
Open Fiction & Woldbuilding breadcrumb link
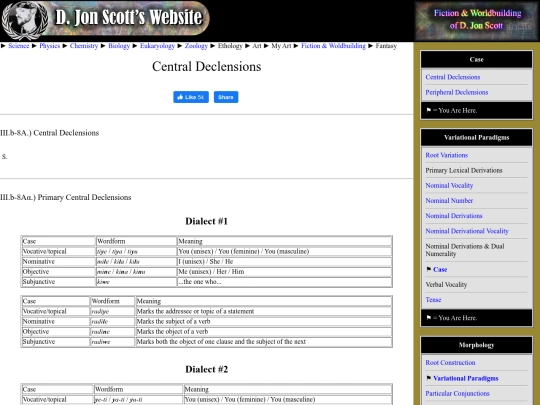point(333,46)
